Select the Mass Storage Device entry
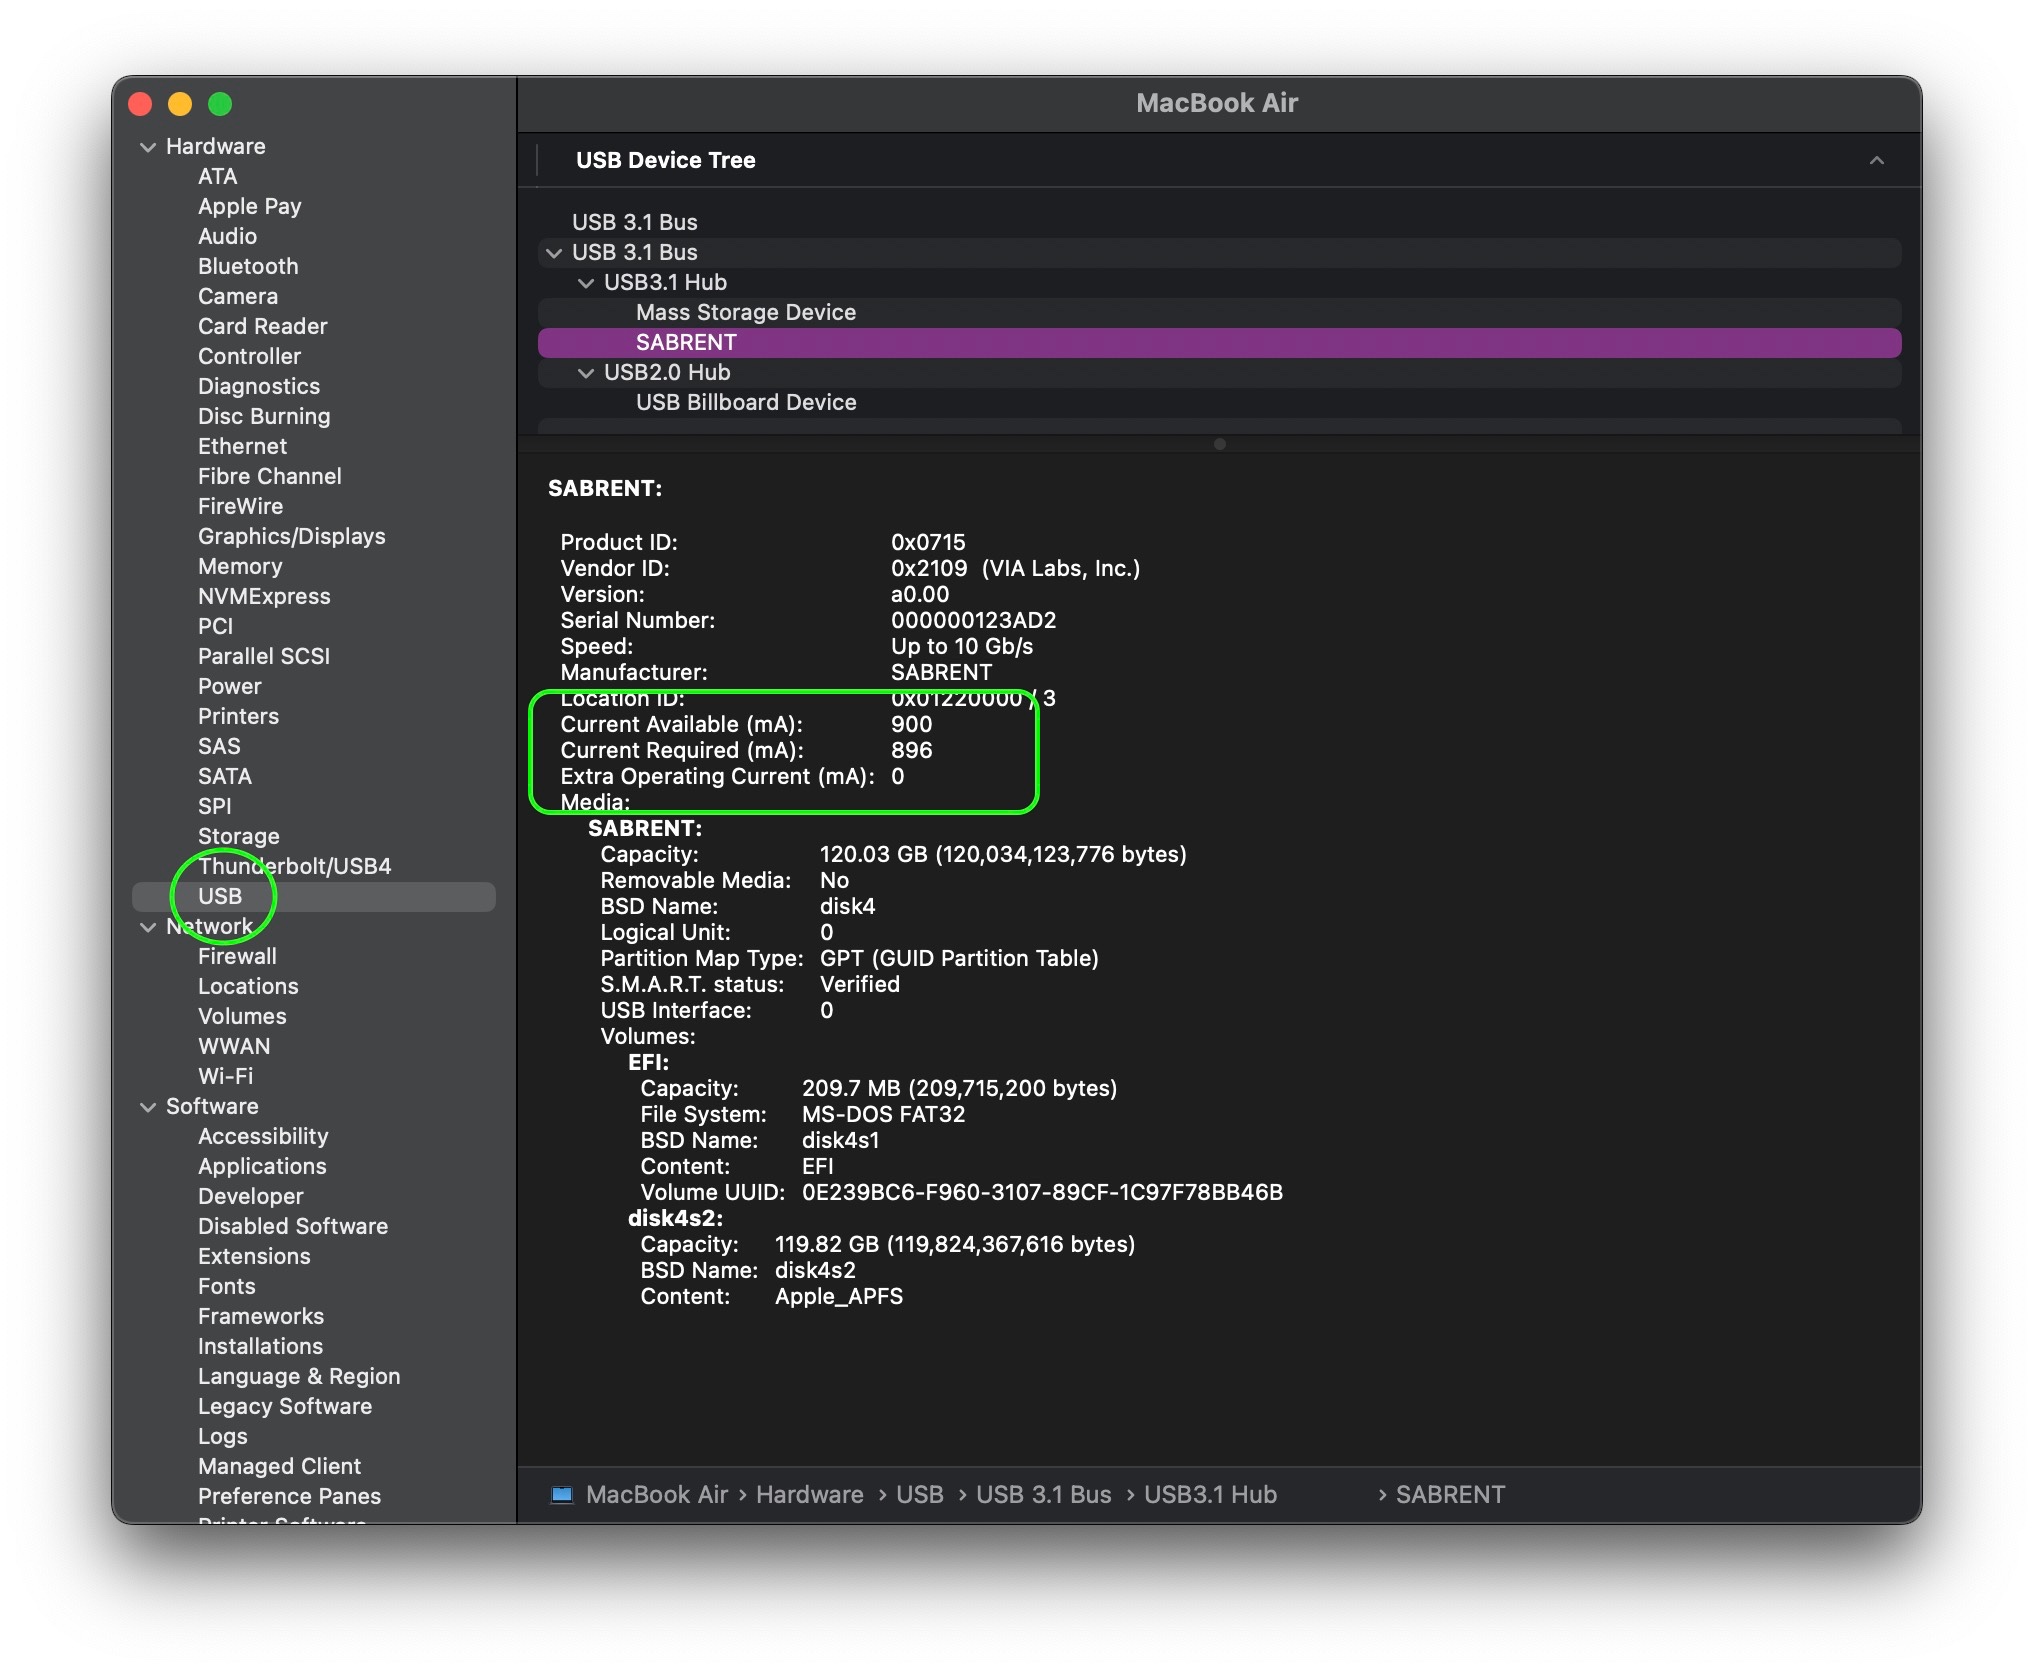This screenshot has width=2034, height=1672. tap(746, 312)
